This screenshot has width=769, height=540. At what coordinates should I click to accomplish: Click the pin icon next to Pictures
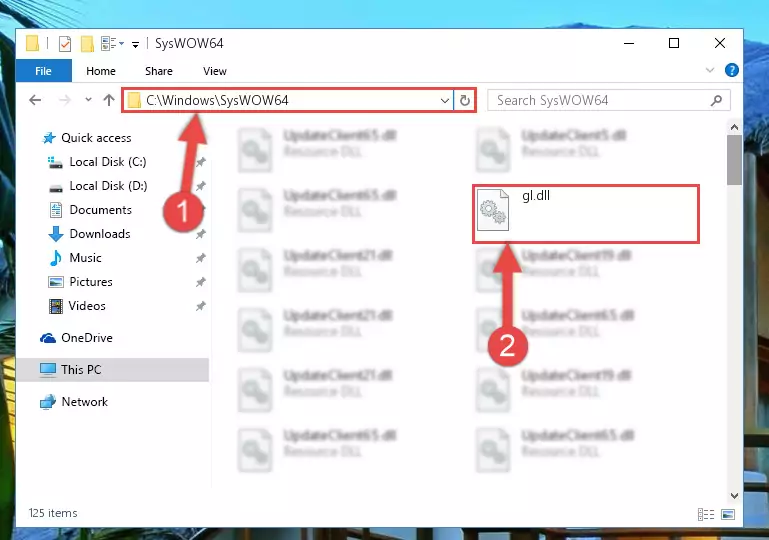point(201,282)
